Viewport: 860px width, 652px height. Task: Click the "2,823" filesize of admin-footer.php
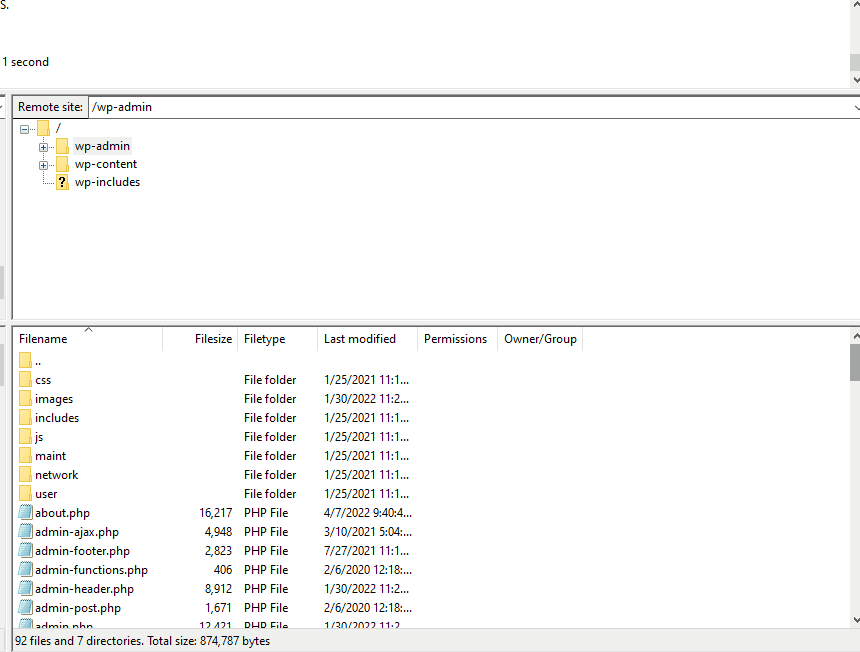click(x=218, y=551)
